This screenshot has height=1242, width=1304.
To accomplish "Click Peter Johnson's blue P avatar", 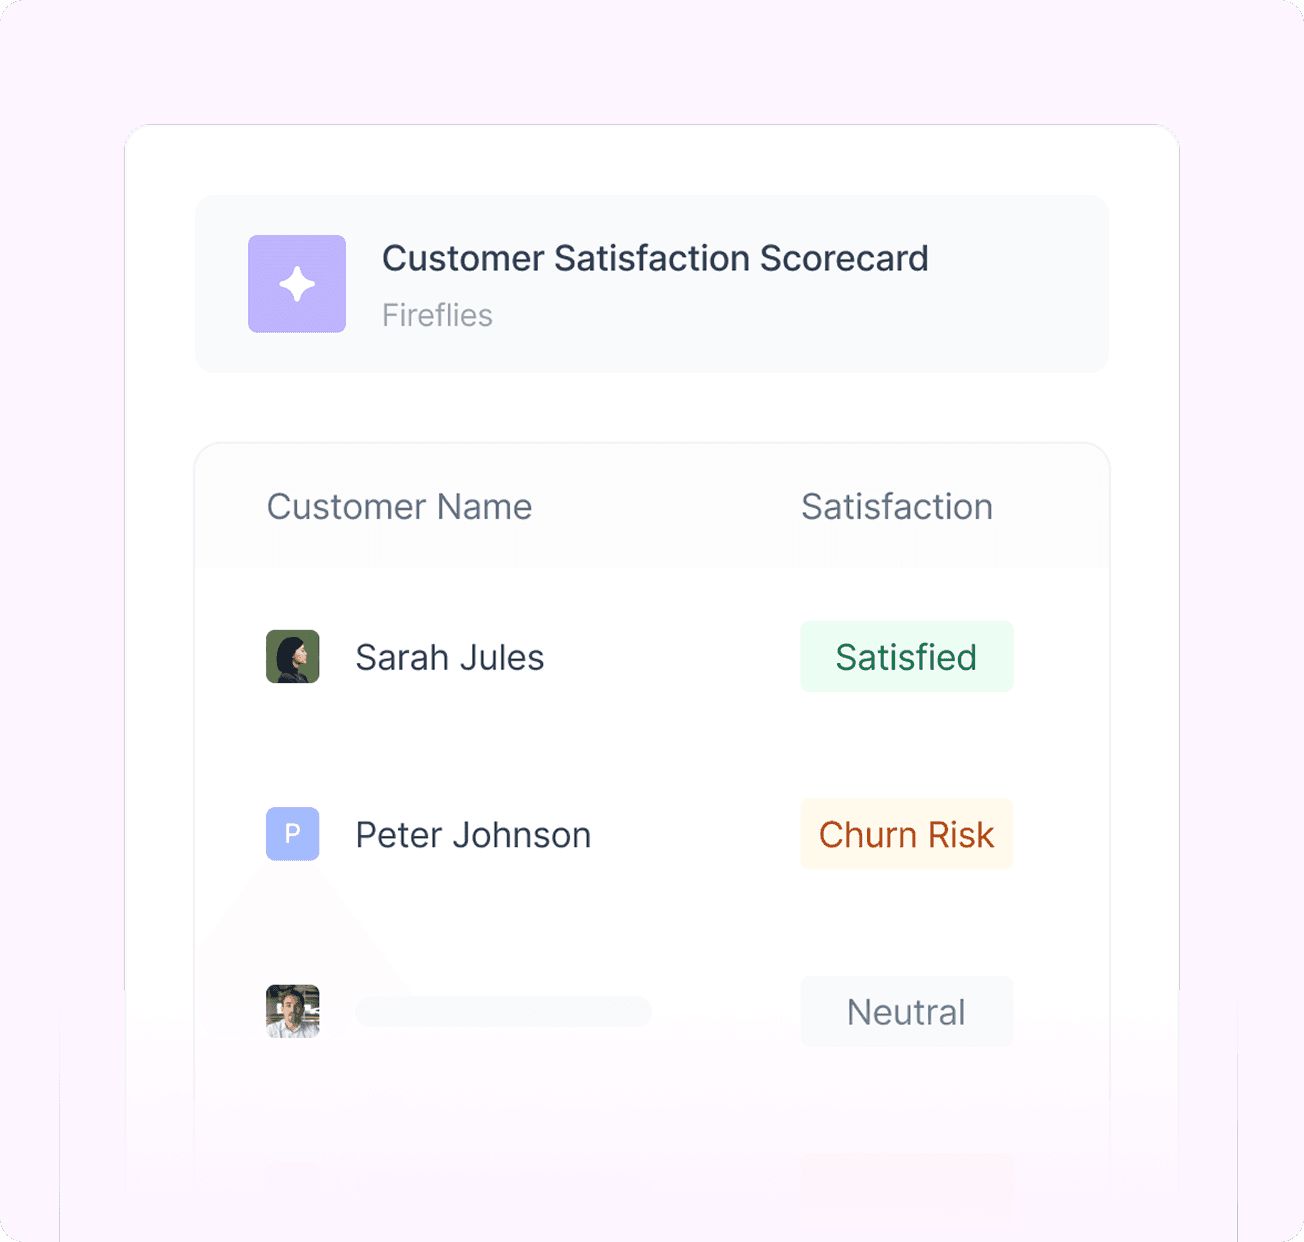I will click(293, 834).
